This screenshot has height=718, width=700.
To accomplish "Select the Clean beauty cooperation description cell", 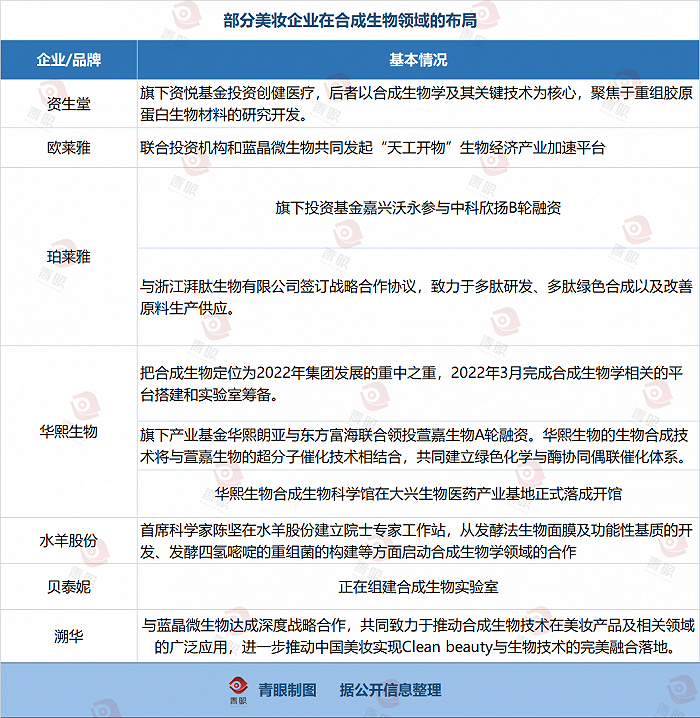I will coord(418,636).
